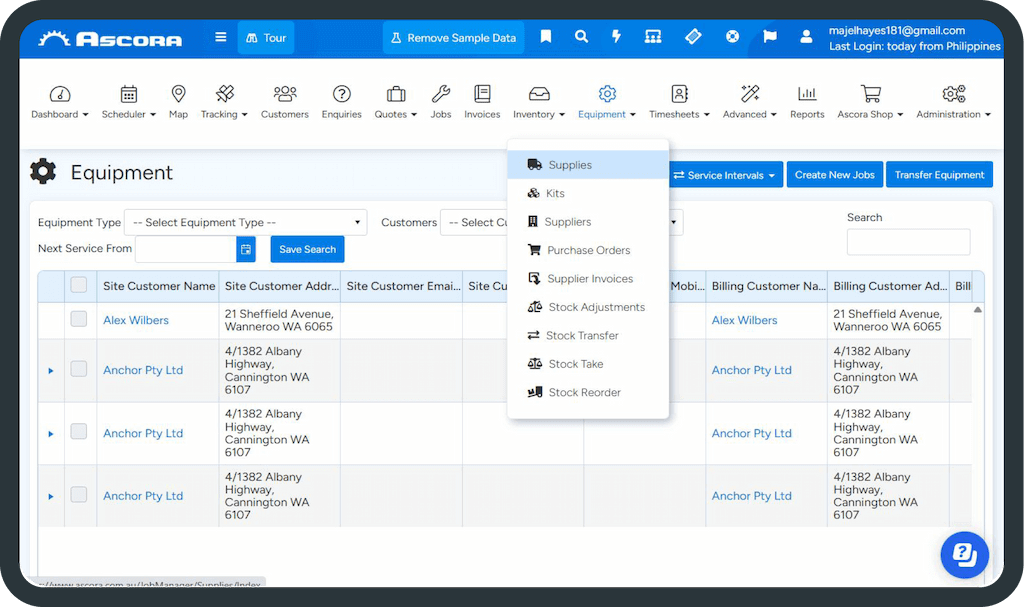Click the Site Customer Name column header
Screen dimensions: 1024x607
point(159,286)
